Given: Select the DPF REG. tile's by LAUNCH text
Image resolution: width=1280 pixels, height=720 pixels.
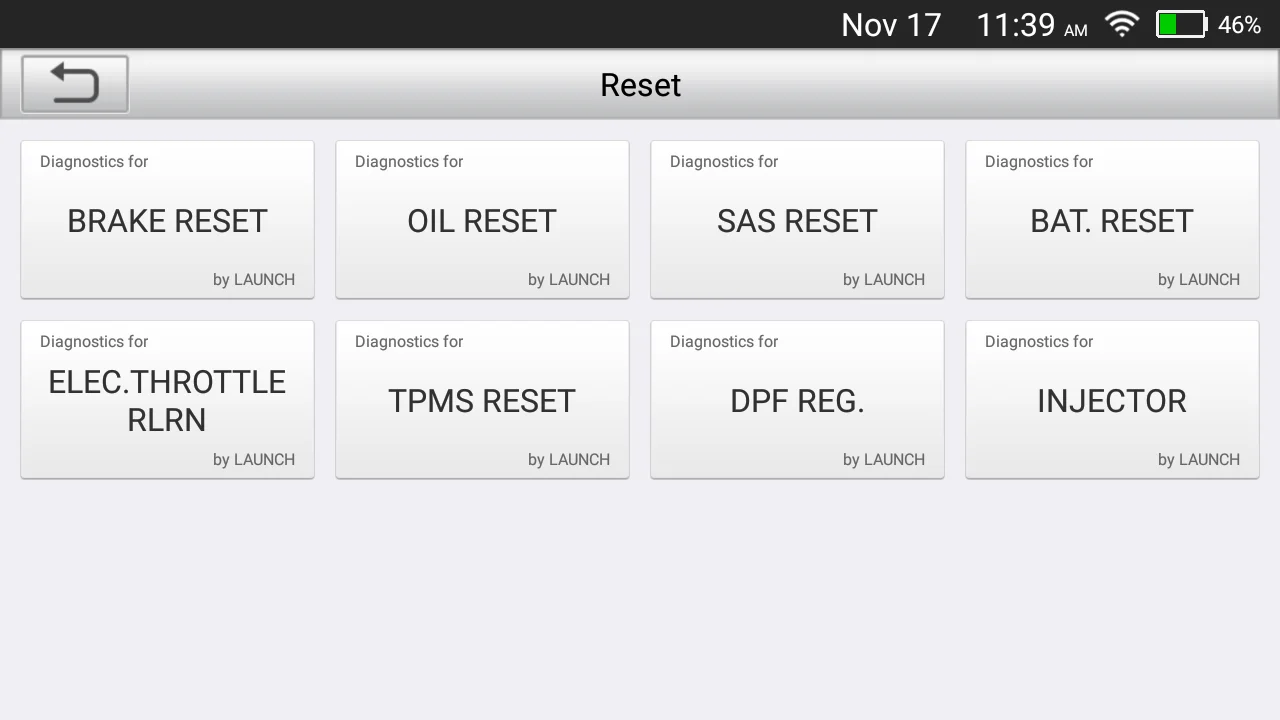Looking at the screenshot, I should pyautogui.click(x=884, y=460).
